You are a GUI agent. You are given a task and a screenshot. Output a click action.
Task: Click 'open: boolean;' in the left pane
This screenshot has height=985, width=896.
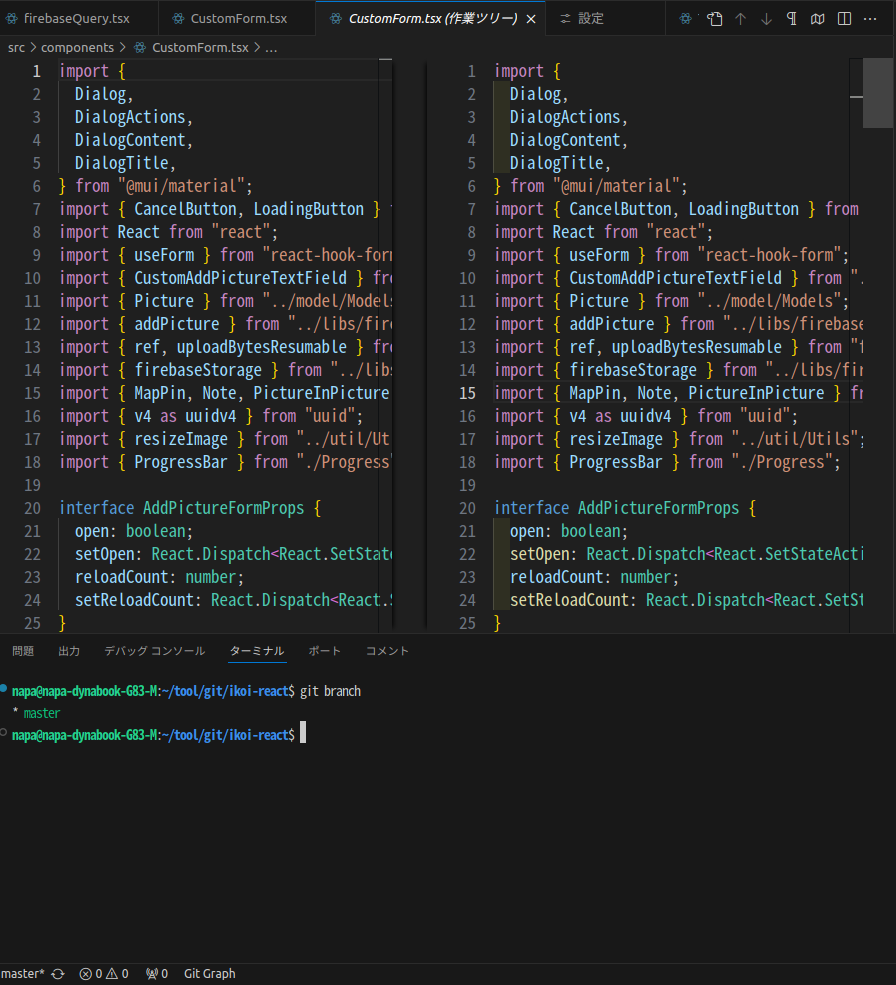click(134, 531)
